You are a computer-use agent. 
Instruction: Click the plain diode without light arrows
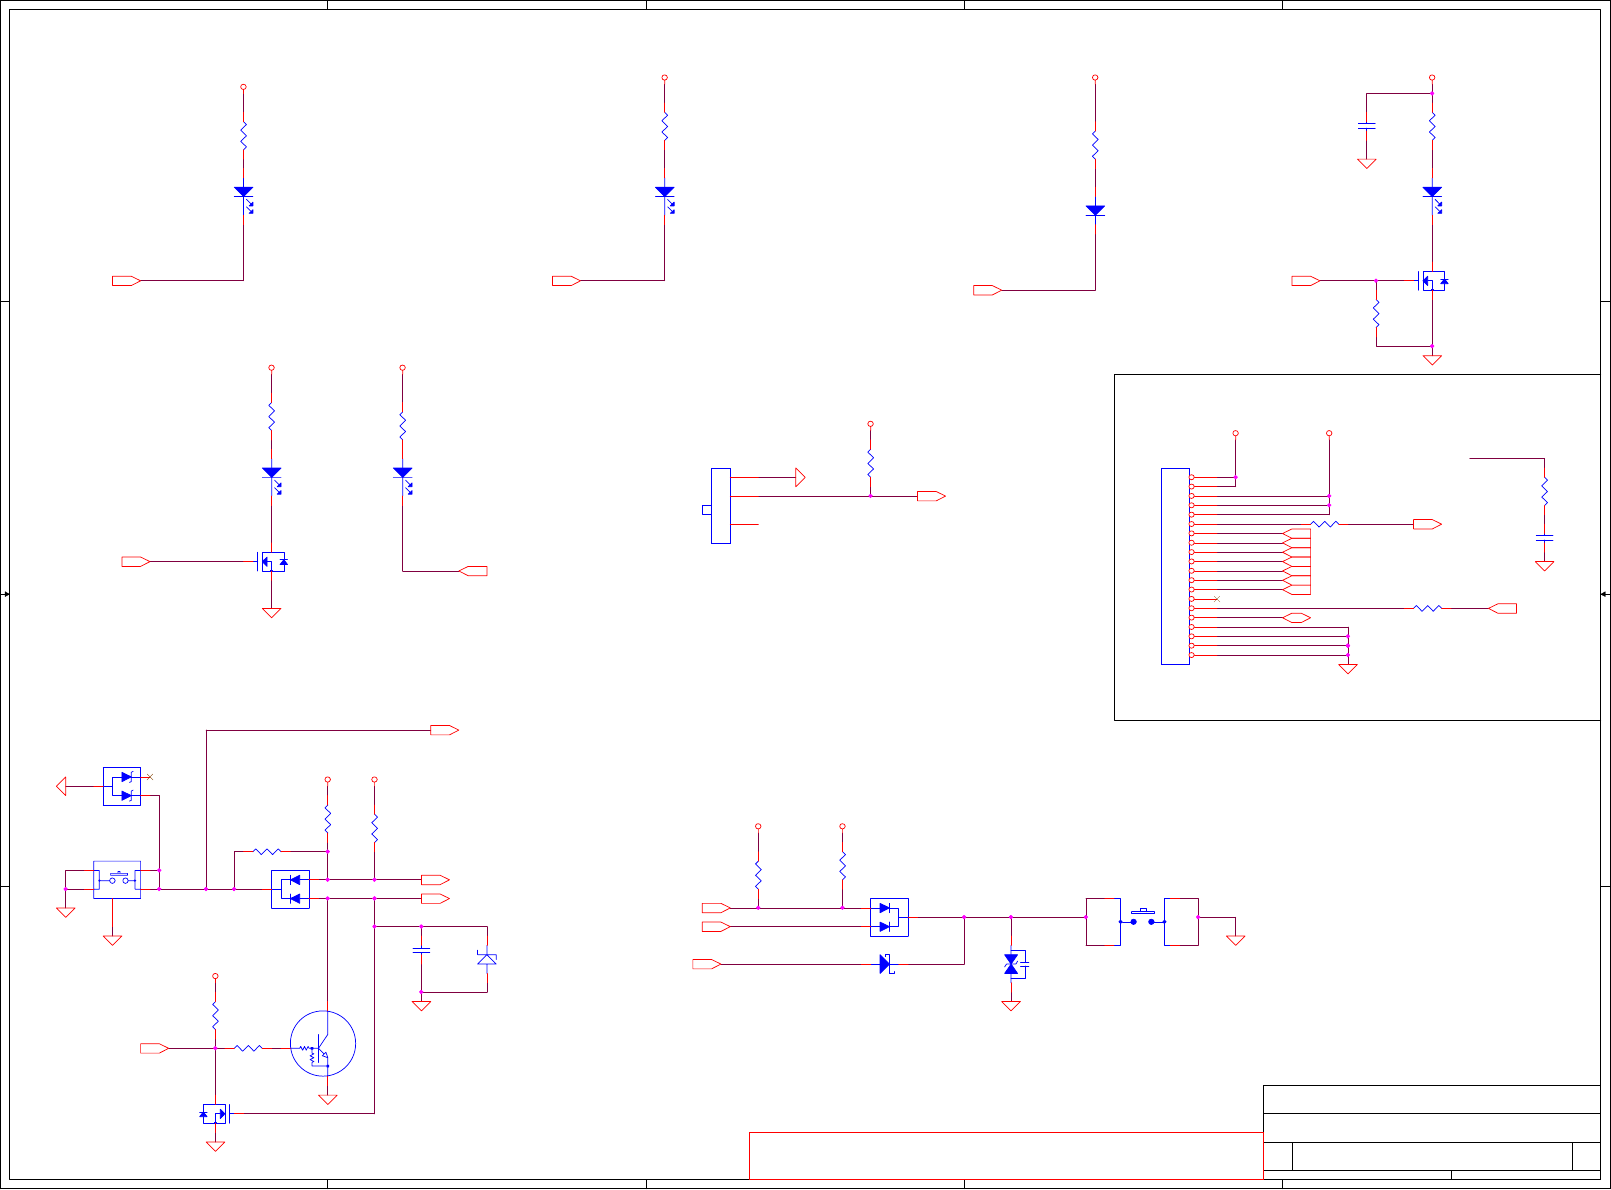tap(1095, 210)
